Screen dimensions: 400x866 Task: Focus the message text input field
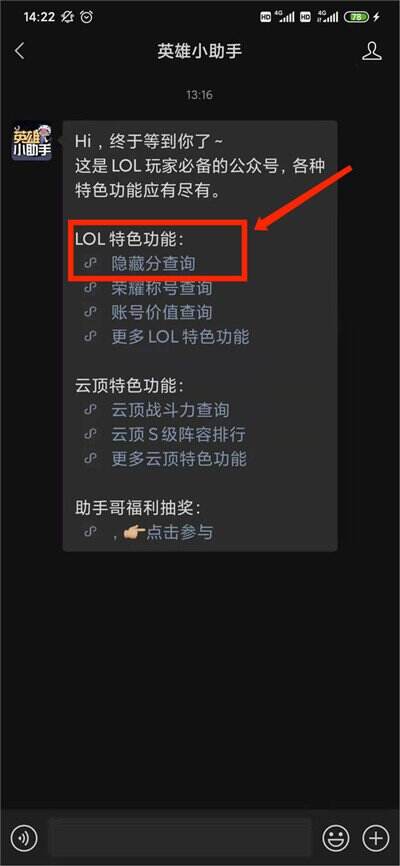(x=180, y=838)
